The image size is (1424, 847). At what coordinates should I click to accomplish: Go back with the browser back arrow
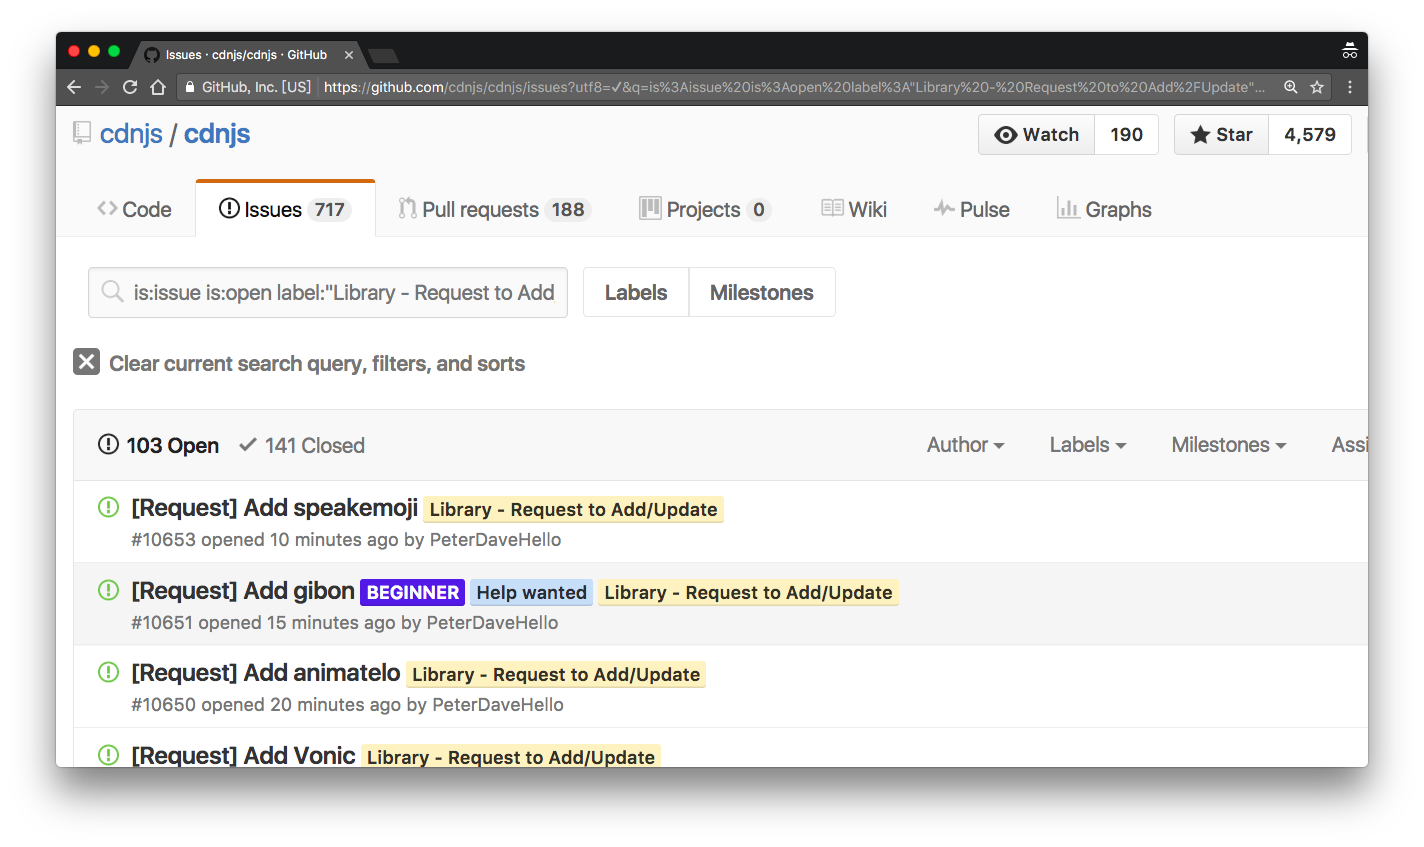pyautogui.click(x=74, y=87)
